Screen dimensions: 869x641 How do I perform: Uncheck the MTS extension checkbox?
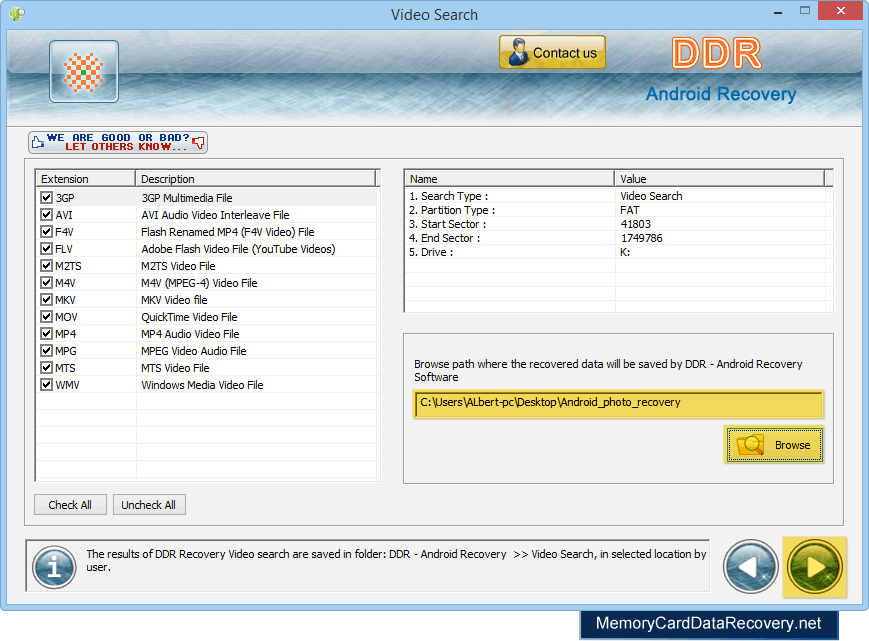pyautogui.click(x=47, y=368)
